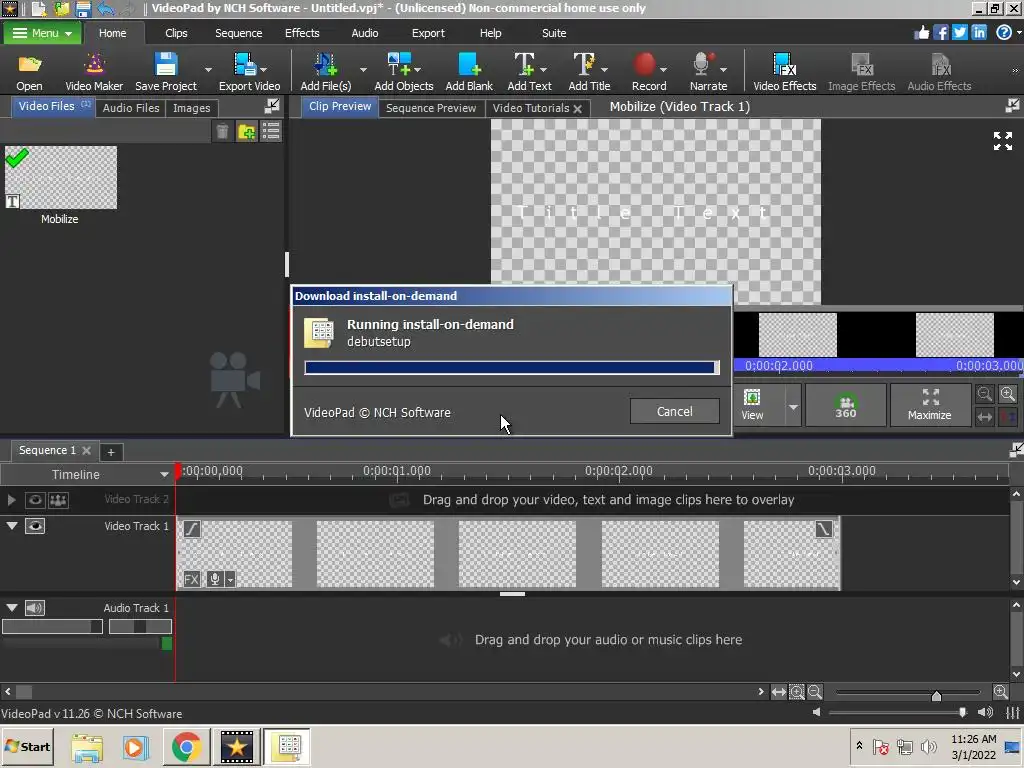Open the Timeline mode dropdown
The image size is (1024, 768).
pos(164,475)
